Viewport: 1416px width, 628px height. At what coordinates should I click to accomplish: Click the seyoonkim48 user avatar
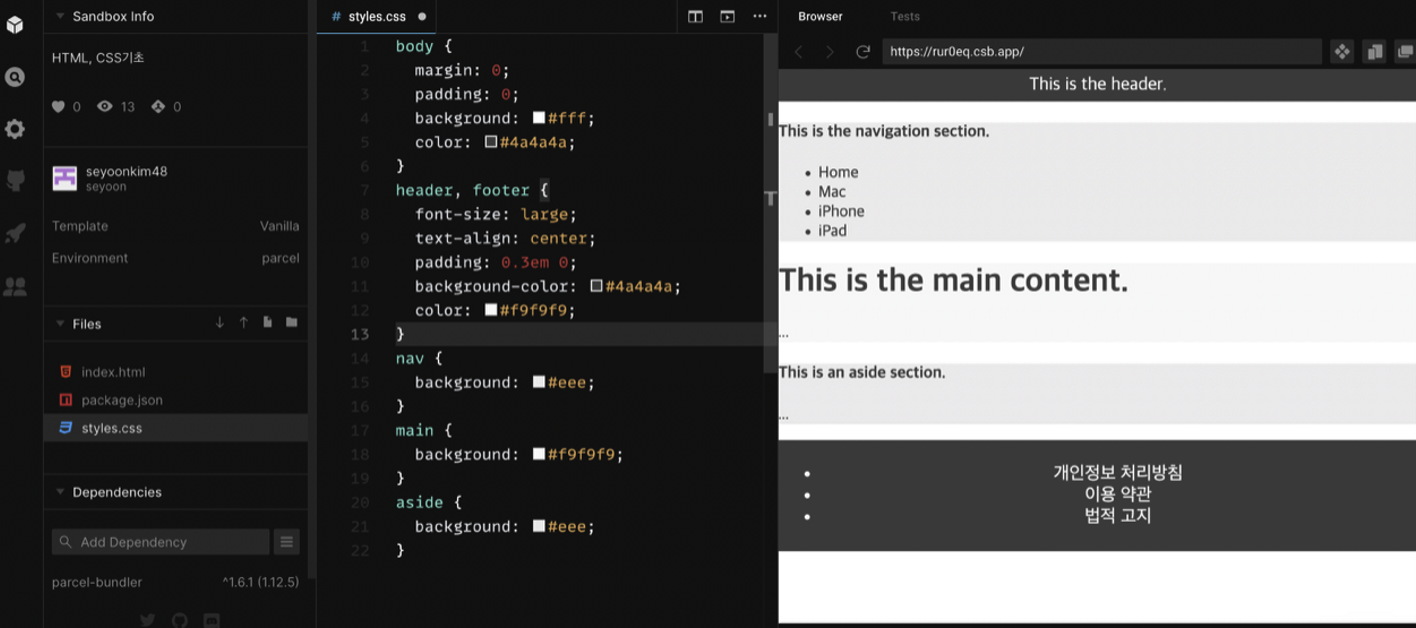click(x=64, y=178)
